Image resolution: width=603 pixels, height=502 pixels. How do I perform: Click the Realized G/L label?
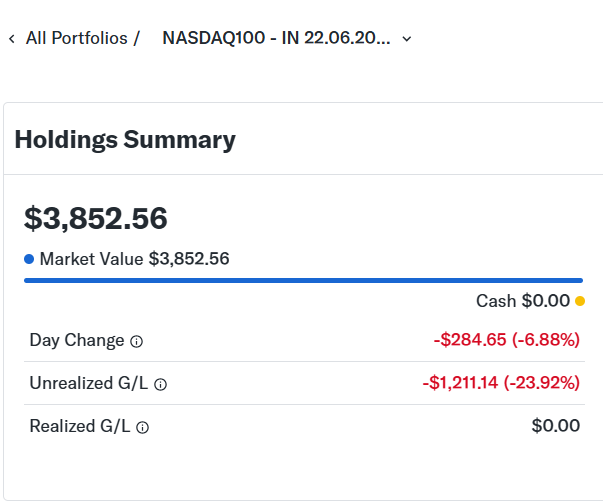[80, 426]
